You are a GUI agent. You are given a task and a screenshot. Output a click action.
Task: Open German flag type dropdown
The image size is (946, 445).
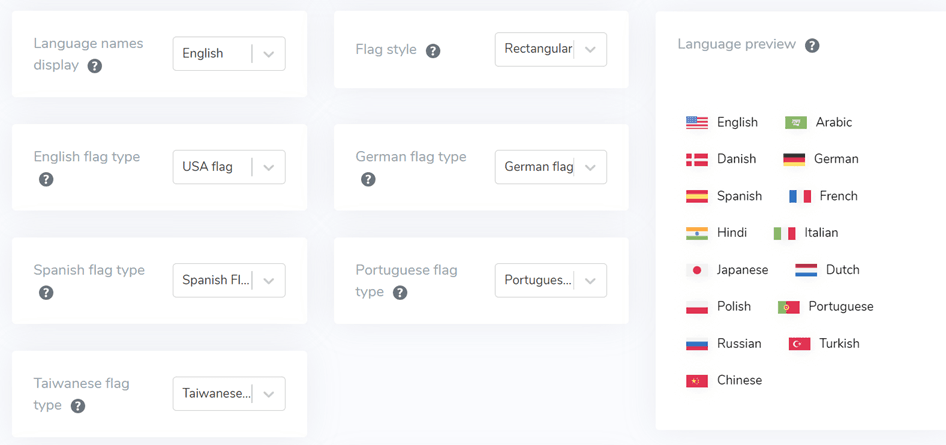point(551,167)
